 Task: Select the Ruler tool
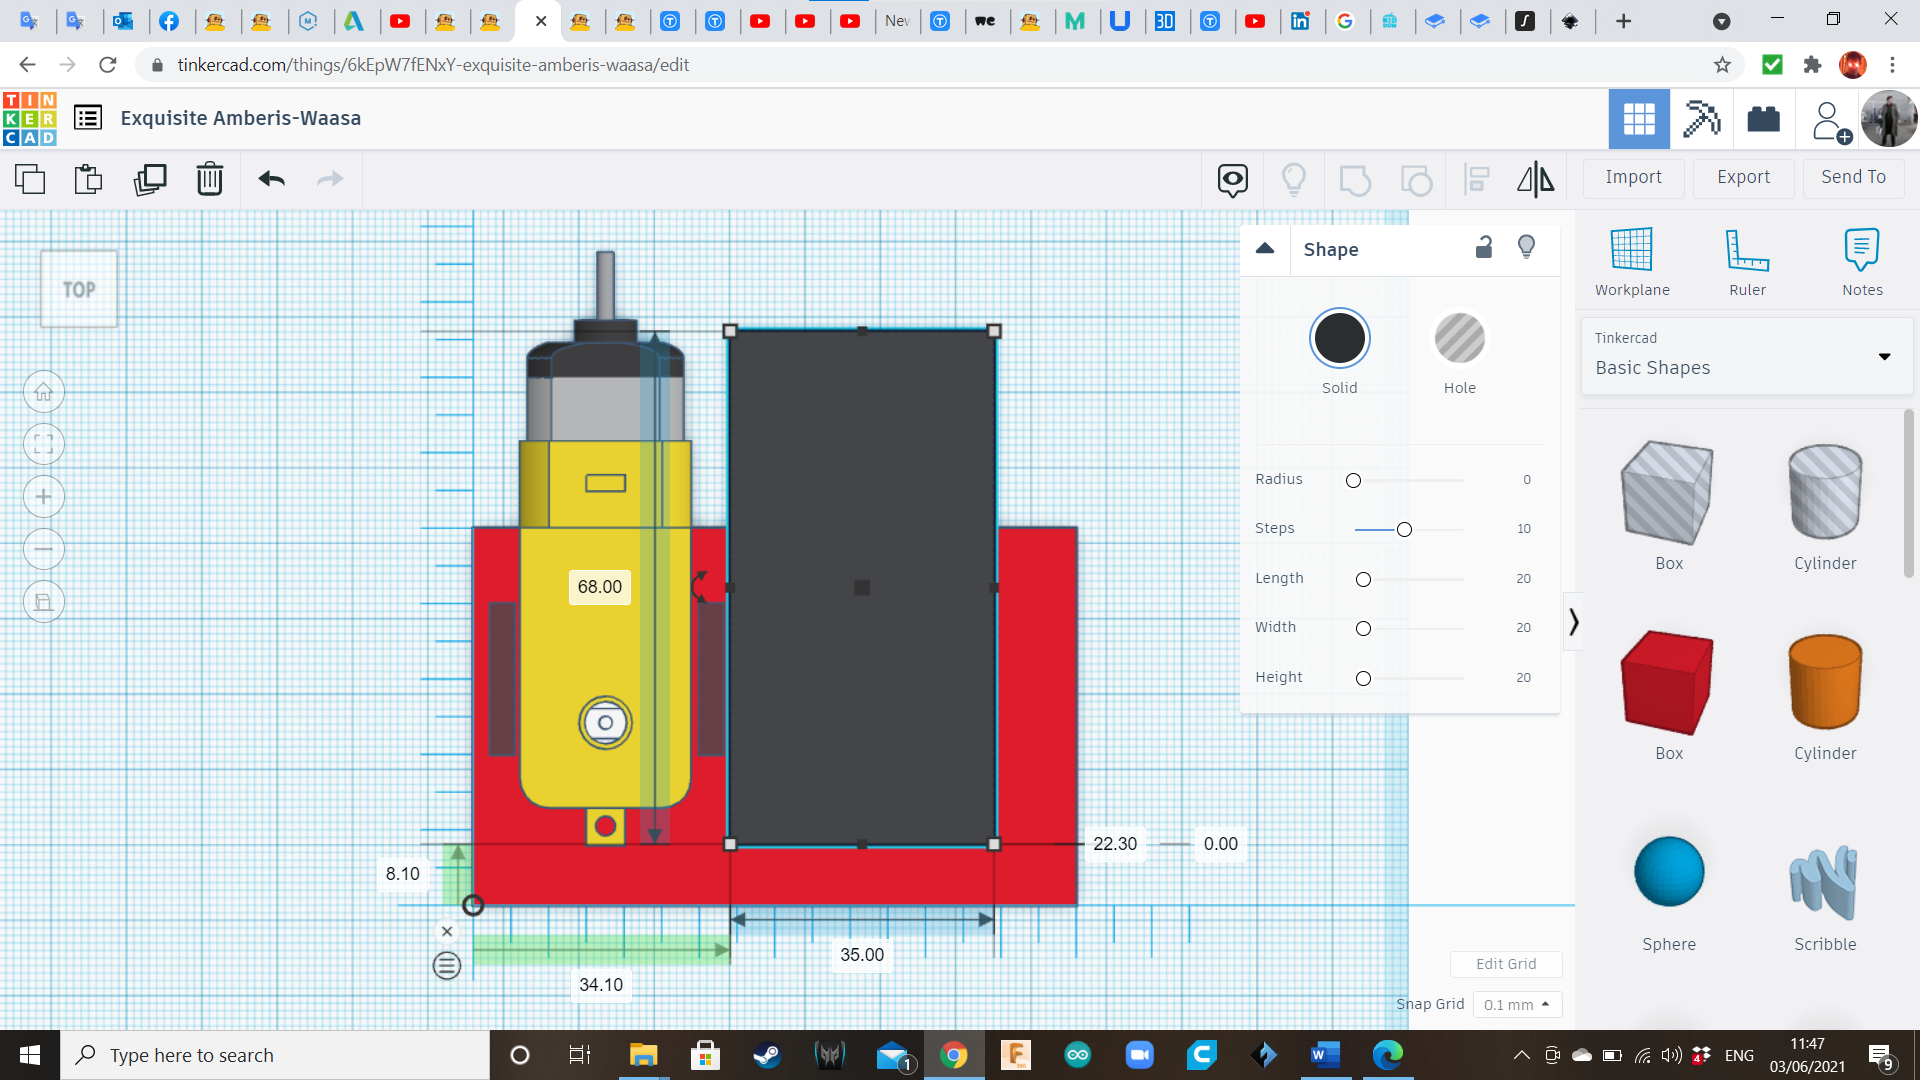pos(1747,260)
